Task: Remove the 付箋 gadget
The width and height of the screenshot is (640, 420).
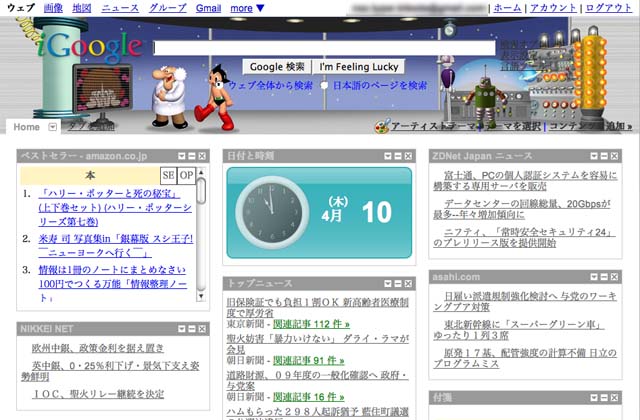Action: tap(614, 398)
